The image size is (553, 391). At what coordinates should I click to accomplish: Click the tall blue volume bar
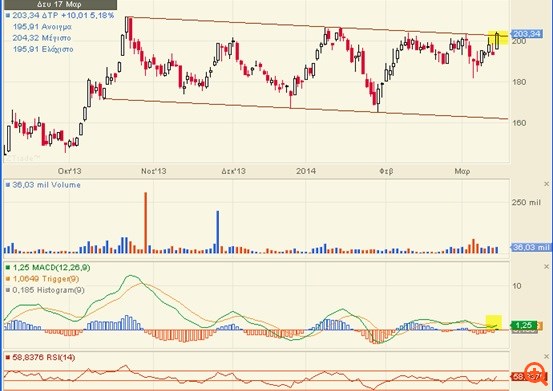[218, 232]
